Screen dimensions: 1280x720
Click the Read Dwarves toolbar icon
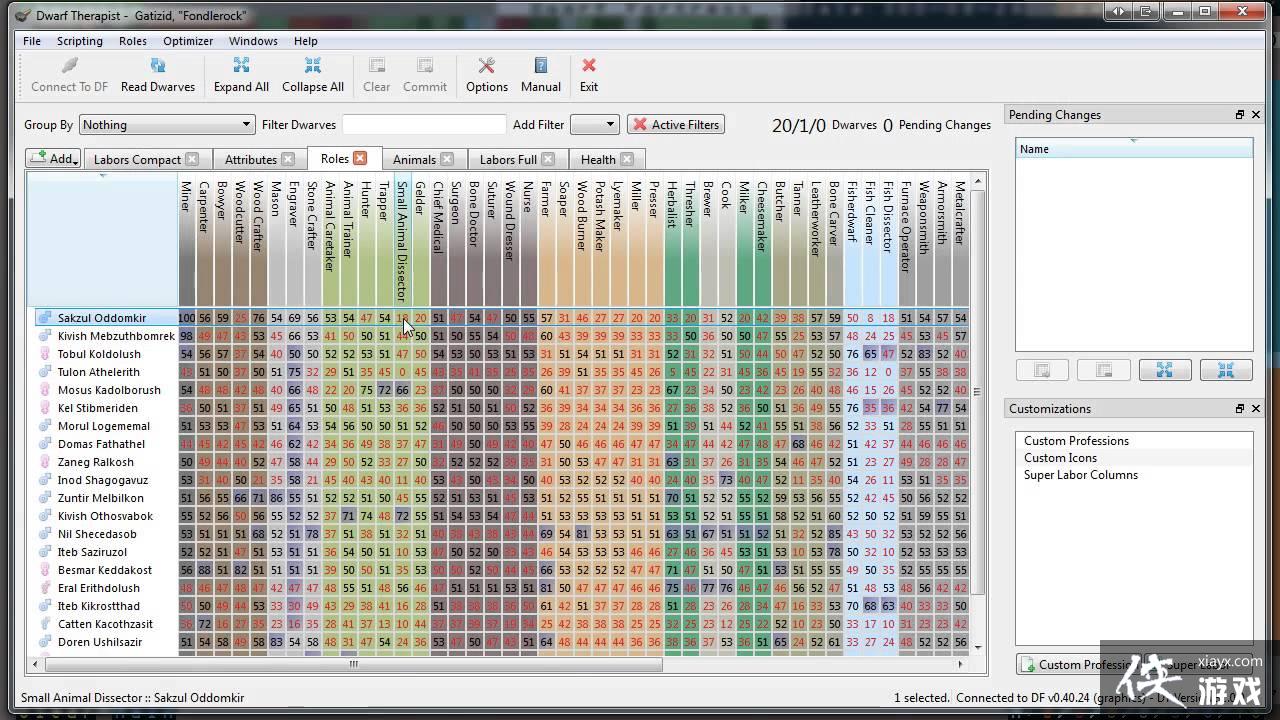point(158,75)
